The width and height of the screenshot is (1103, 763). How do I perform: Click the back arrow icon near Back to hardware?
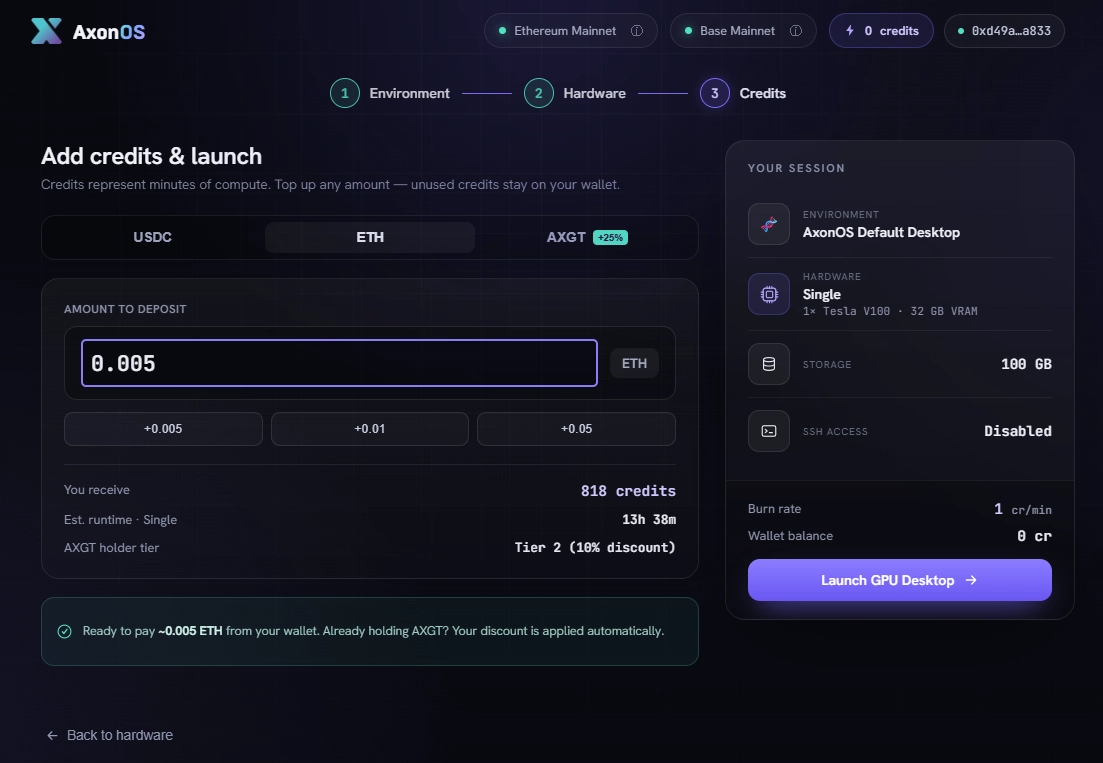(x=52, y=736)
